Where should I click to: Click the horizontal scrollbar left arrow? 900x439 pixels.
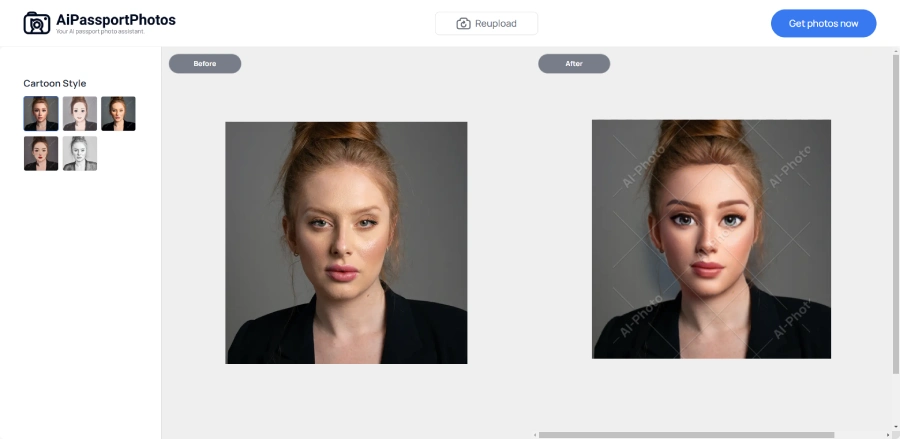pyautogui.click(x=535, y=435)
